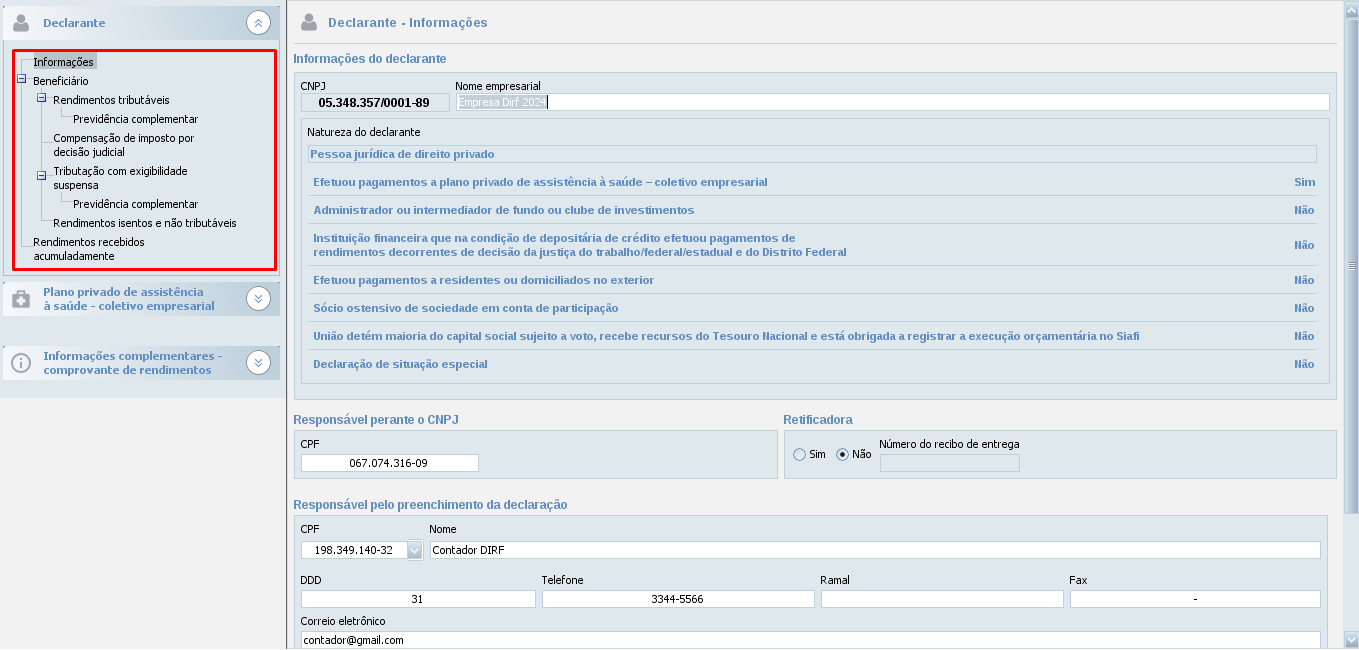
Task: Collapse Tributação com exigibilidade suspensa node
Action: [x=42, y=176]
